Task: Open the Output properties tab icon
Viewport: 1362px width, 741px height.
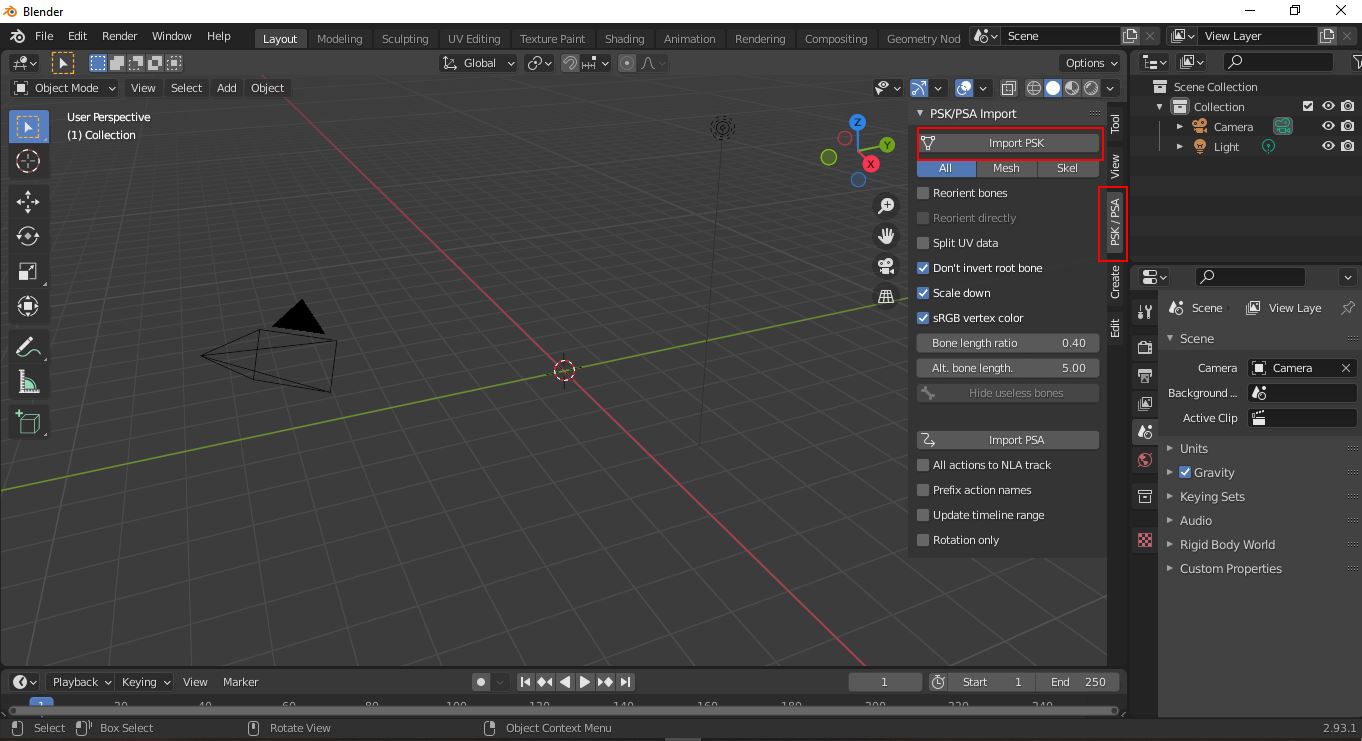Action: [1145, 375]
